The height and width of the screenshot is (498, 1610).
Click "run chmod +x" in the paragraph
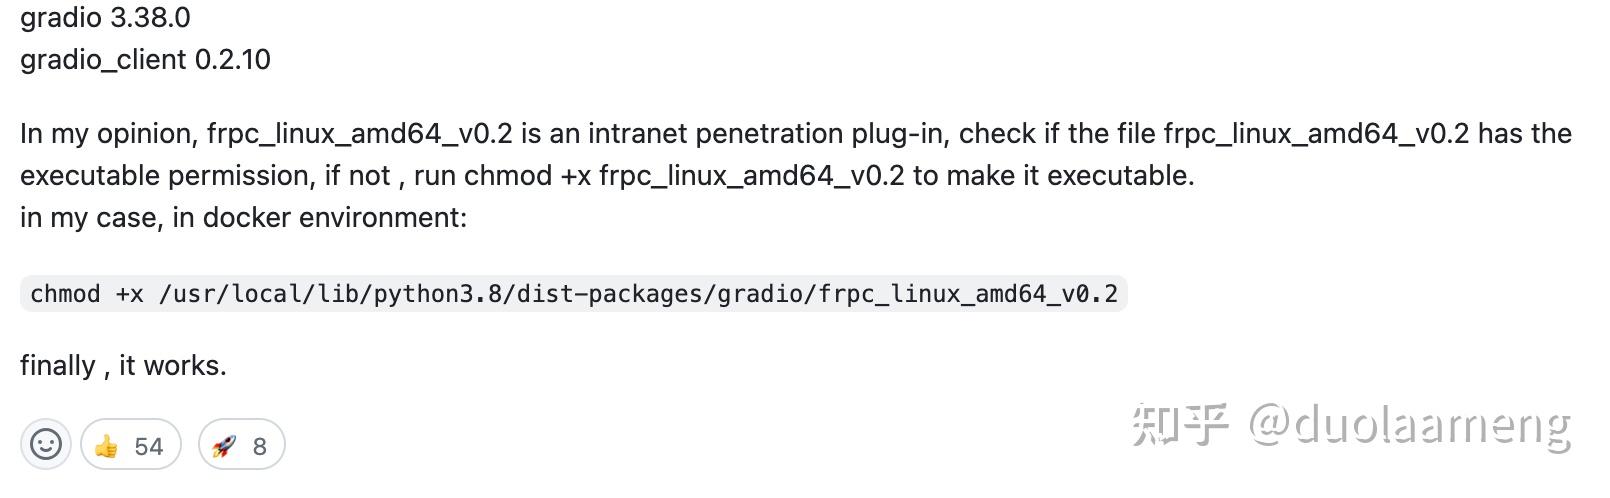[502, 176]
